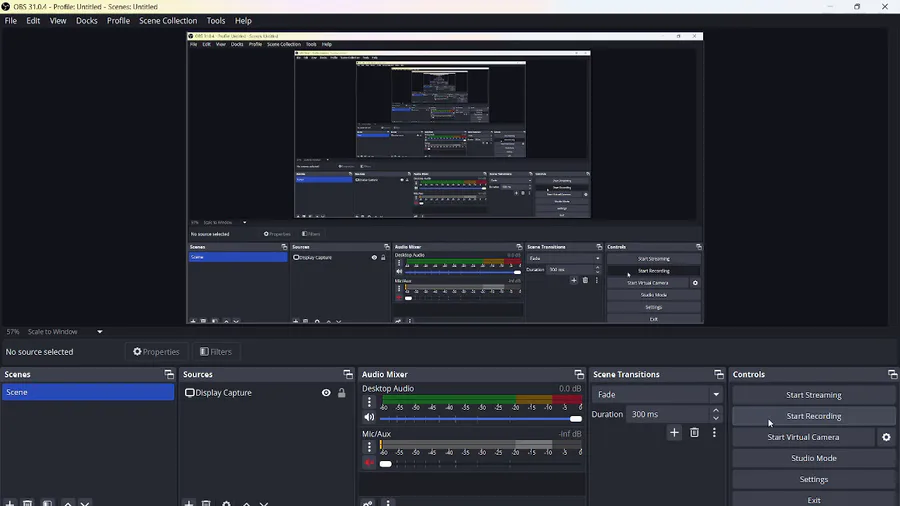Image resolution: width=900 pixels, height=506 pixels.
Task: Remove selected source with trash icon
Action: 207,503
